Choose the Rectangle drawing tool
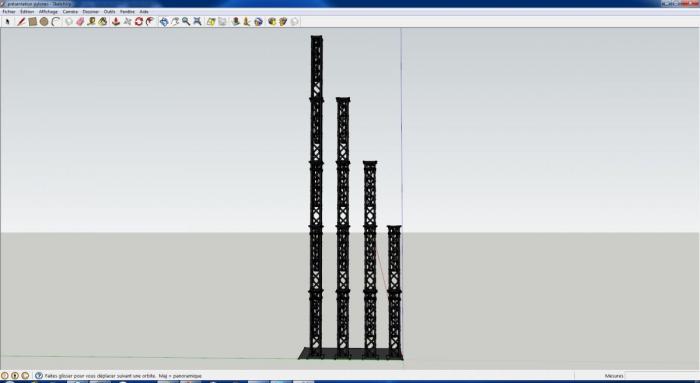 (x=33, y=21)
